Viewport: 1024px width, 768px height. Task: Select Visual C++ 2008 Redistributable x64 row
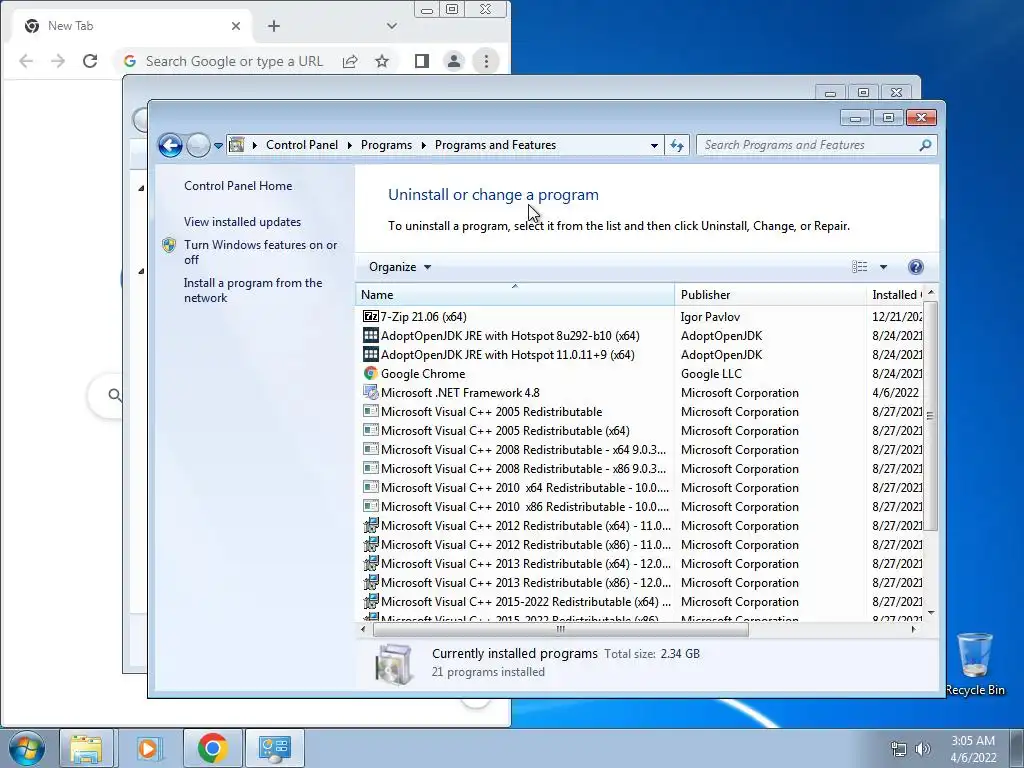pos(641,450)
